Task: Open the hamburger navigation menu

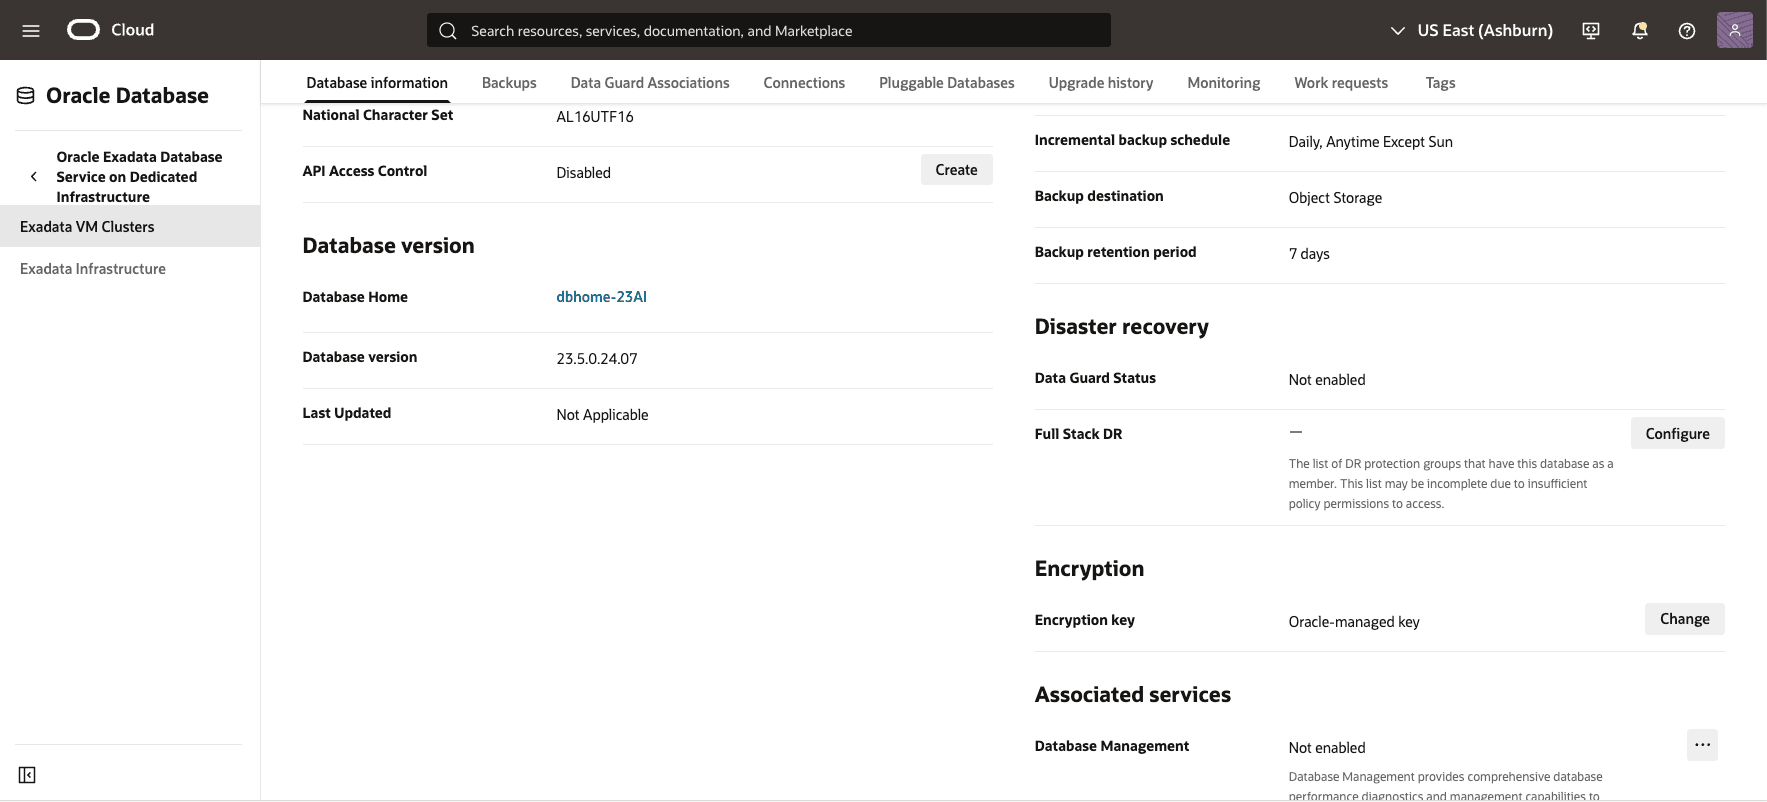Action: tap(31, 30)
